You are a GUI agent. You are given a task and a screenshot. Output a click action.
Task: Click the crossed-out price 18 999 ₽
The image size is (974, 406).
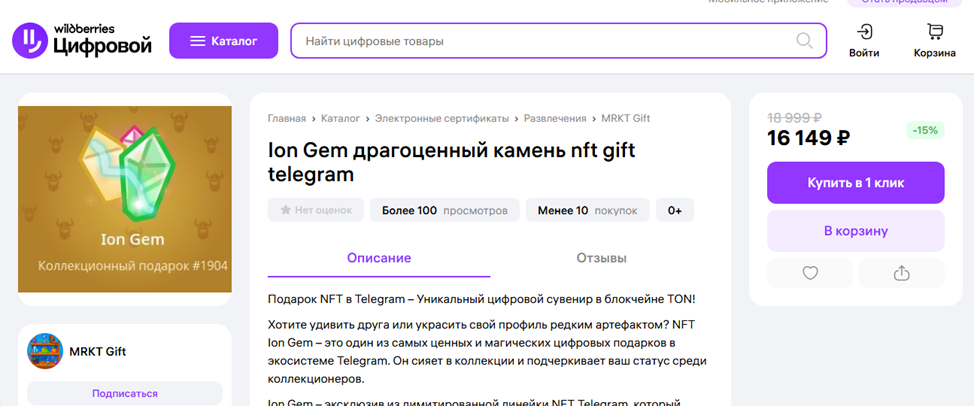794,118
